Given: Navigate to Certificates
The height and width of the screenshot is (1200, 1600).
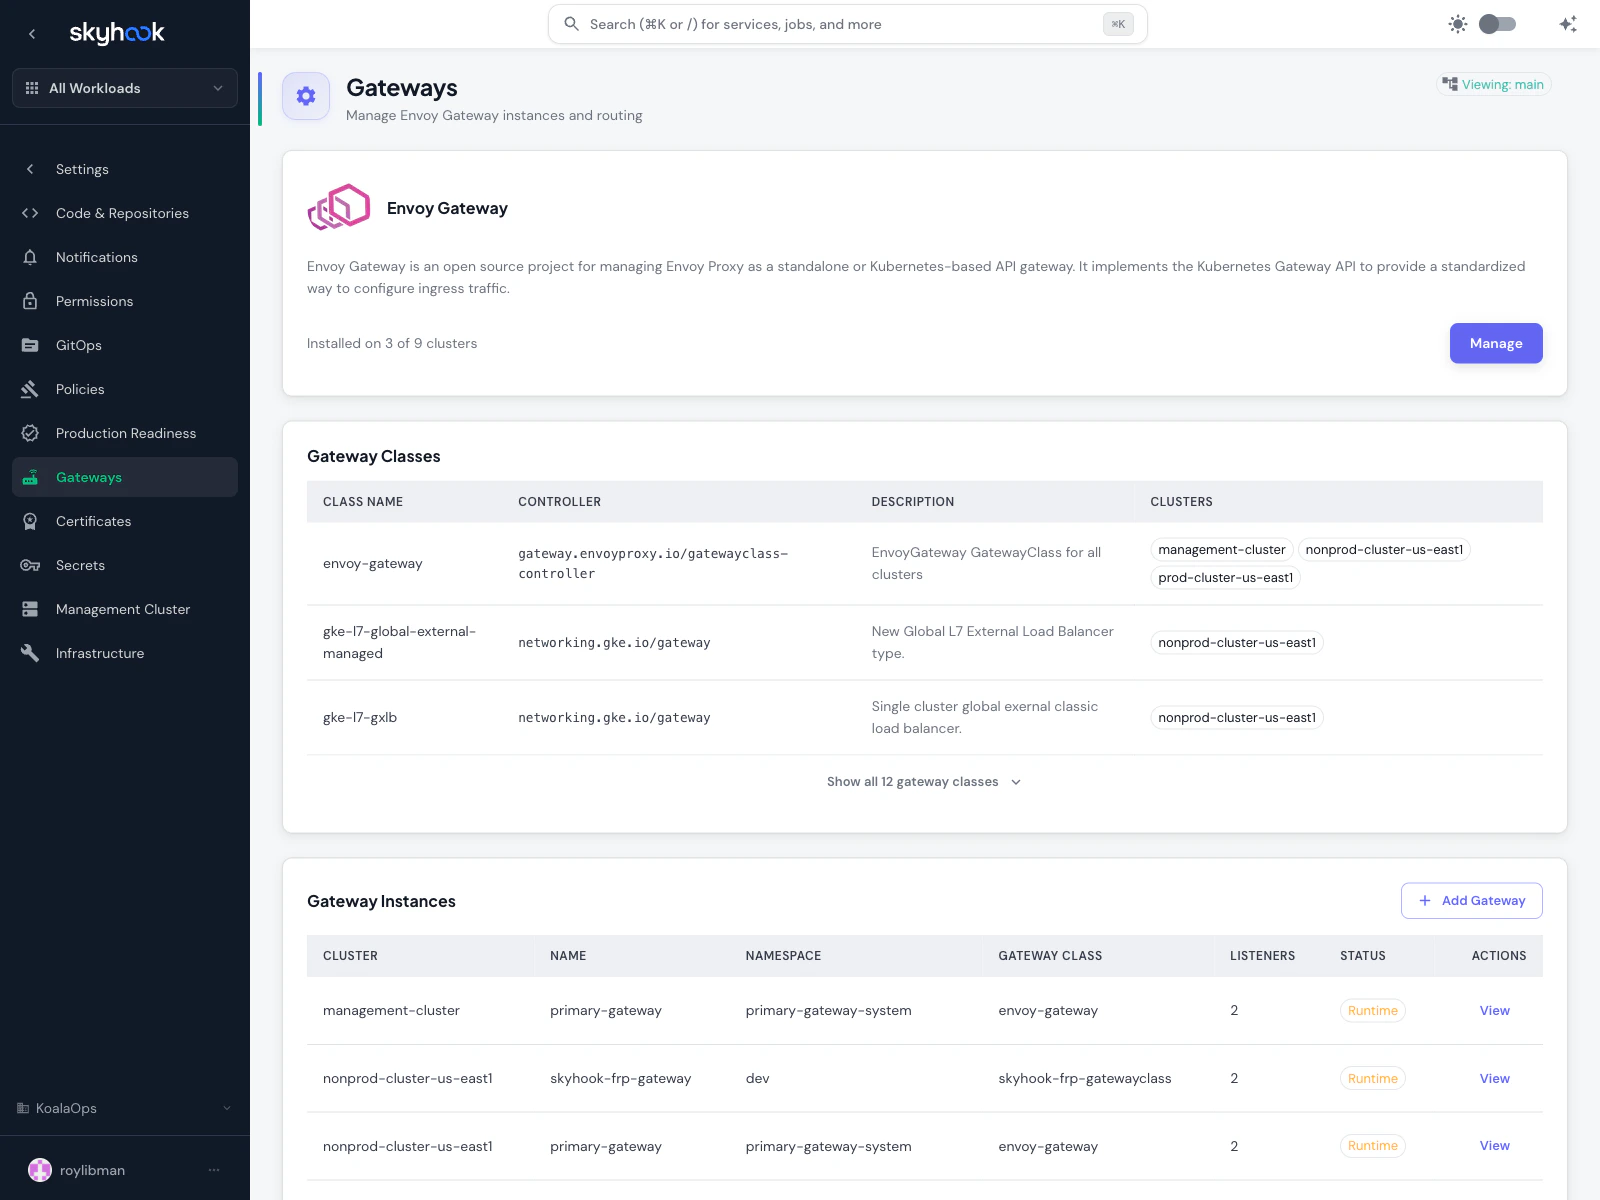Looking at the screenshot, I should pos(125,521).
